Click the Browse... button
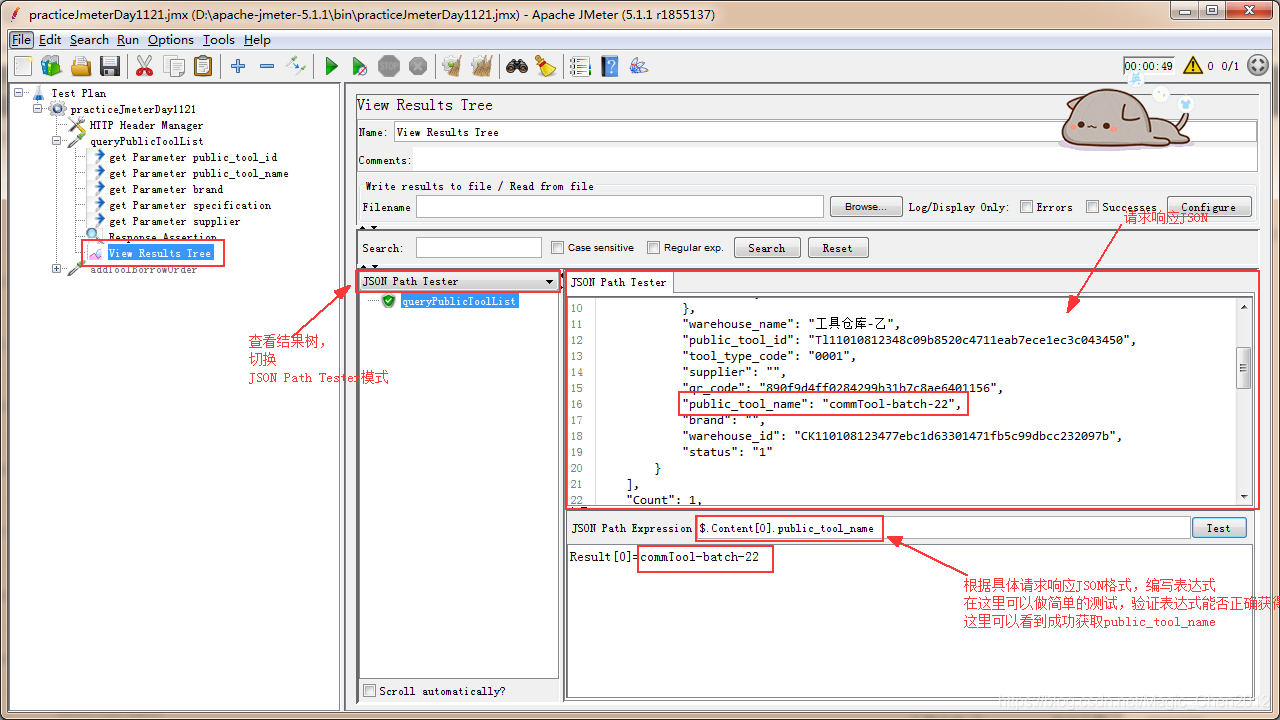Viewport: 1280px width, 720px height. (x=866, y=207)
